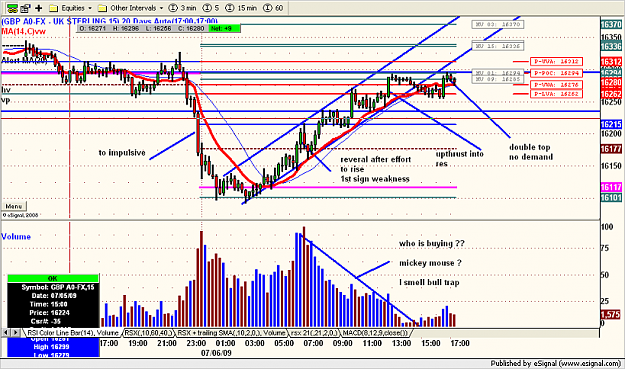
Task: Select the rsx 21(,21,2,0,) tab
Action: pos(314,333)
